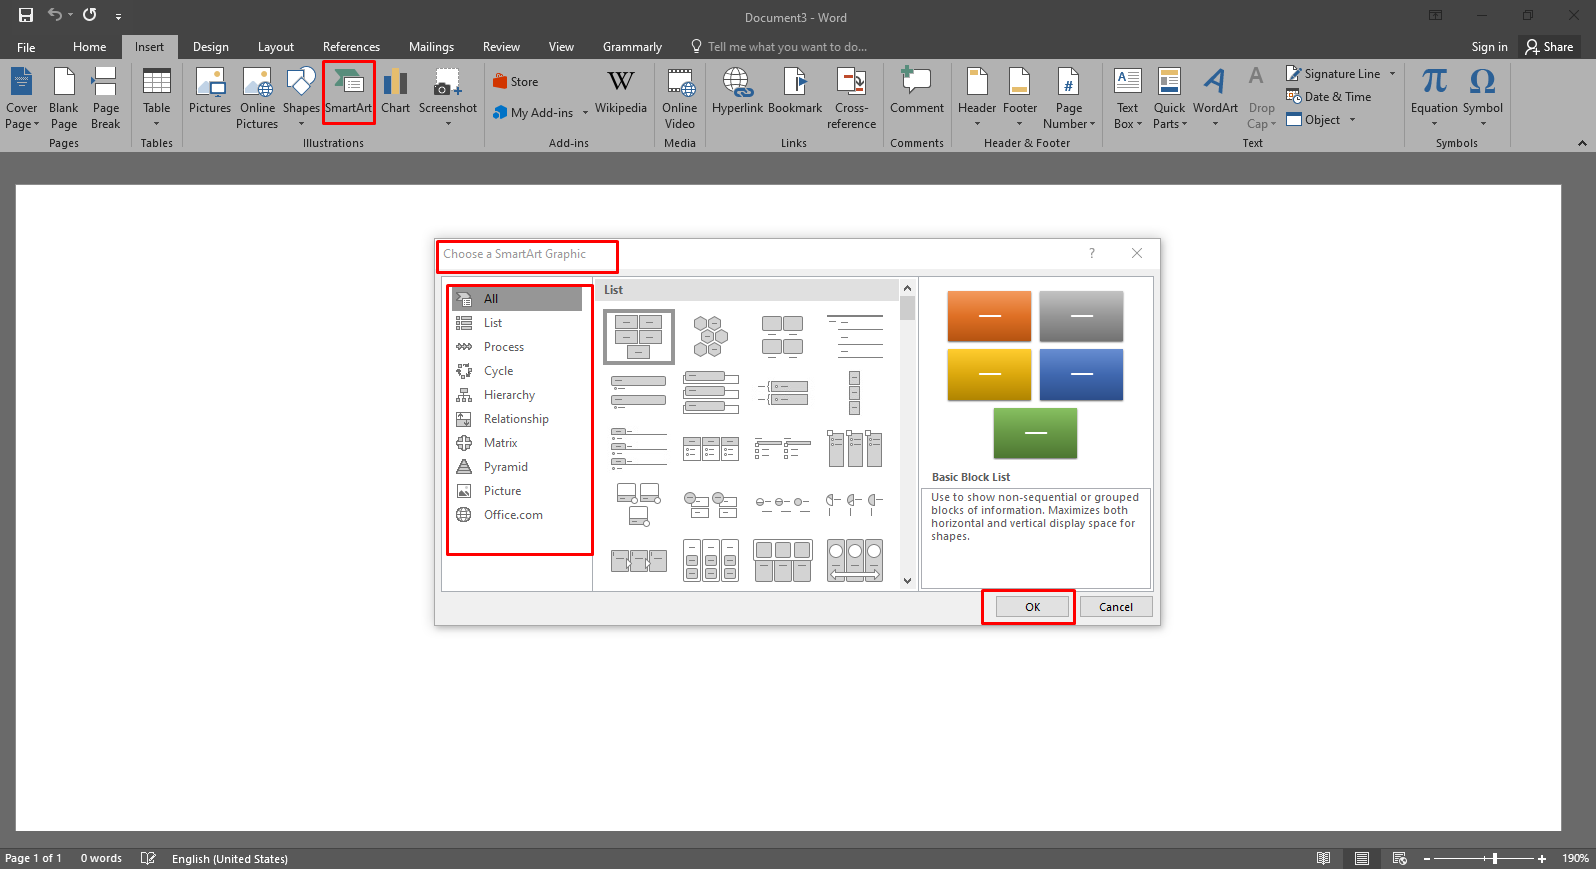This screenshot has width=1596, height=869.
Task: Click OK in the SmartArt dialog
Action: tap(1032, 607)
